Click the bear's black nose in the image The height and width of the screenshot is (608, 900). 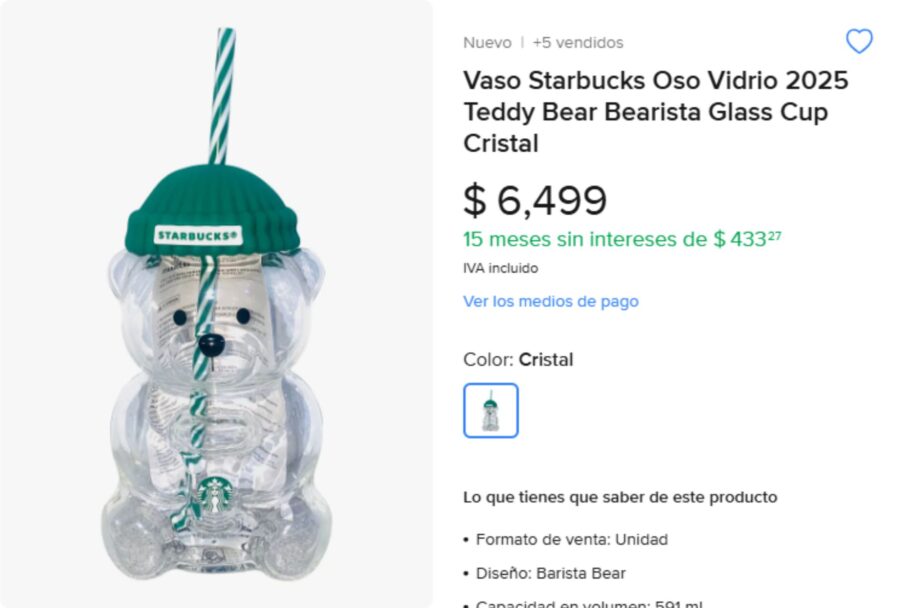pos(209,345)
